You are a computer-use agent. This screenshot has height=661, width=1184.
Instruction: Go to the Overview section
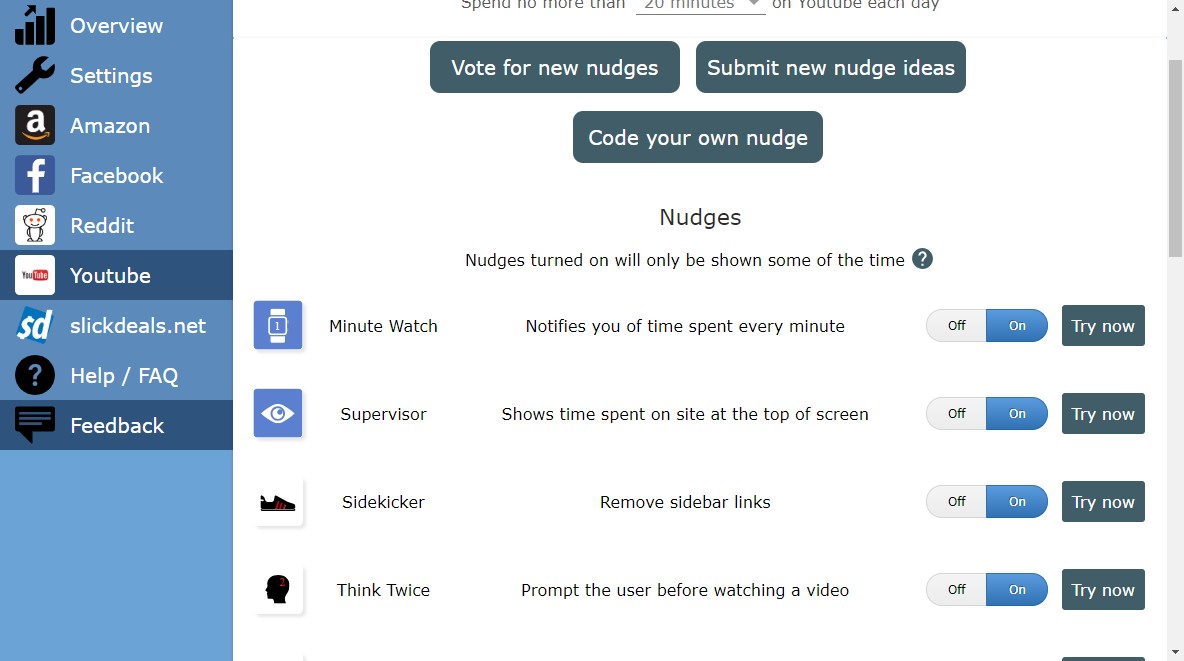tap(115, 25)
